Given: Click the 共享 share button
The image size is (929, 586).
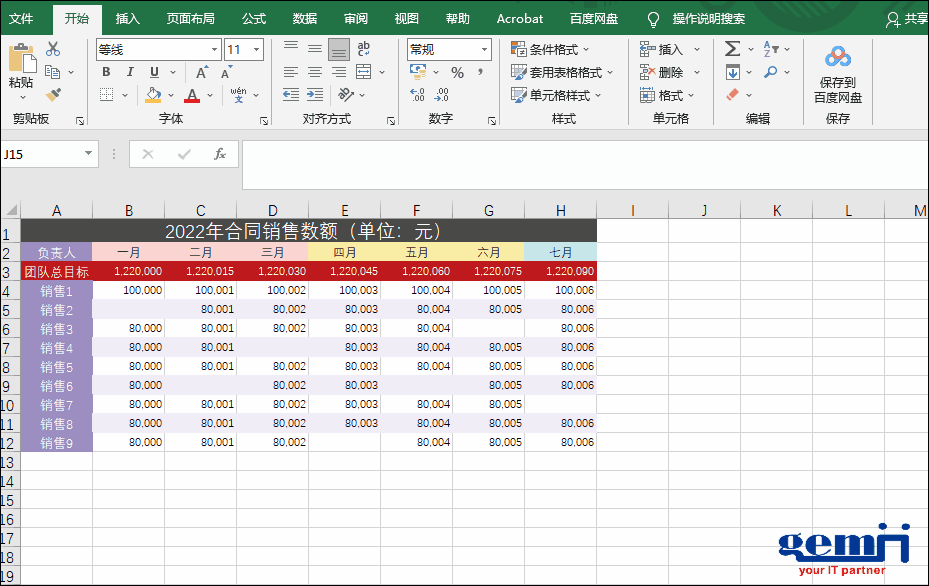Looking at the screenshot, I should 907,18.
